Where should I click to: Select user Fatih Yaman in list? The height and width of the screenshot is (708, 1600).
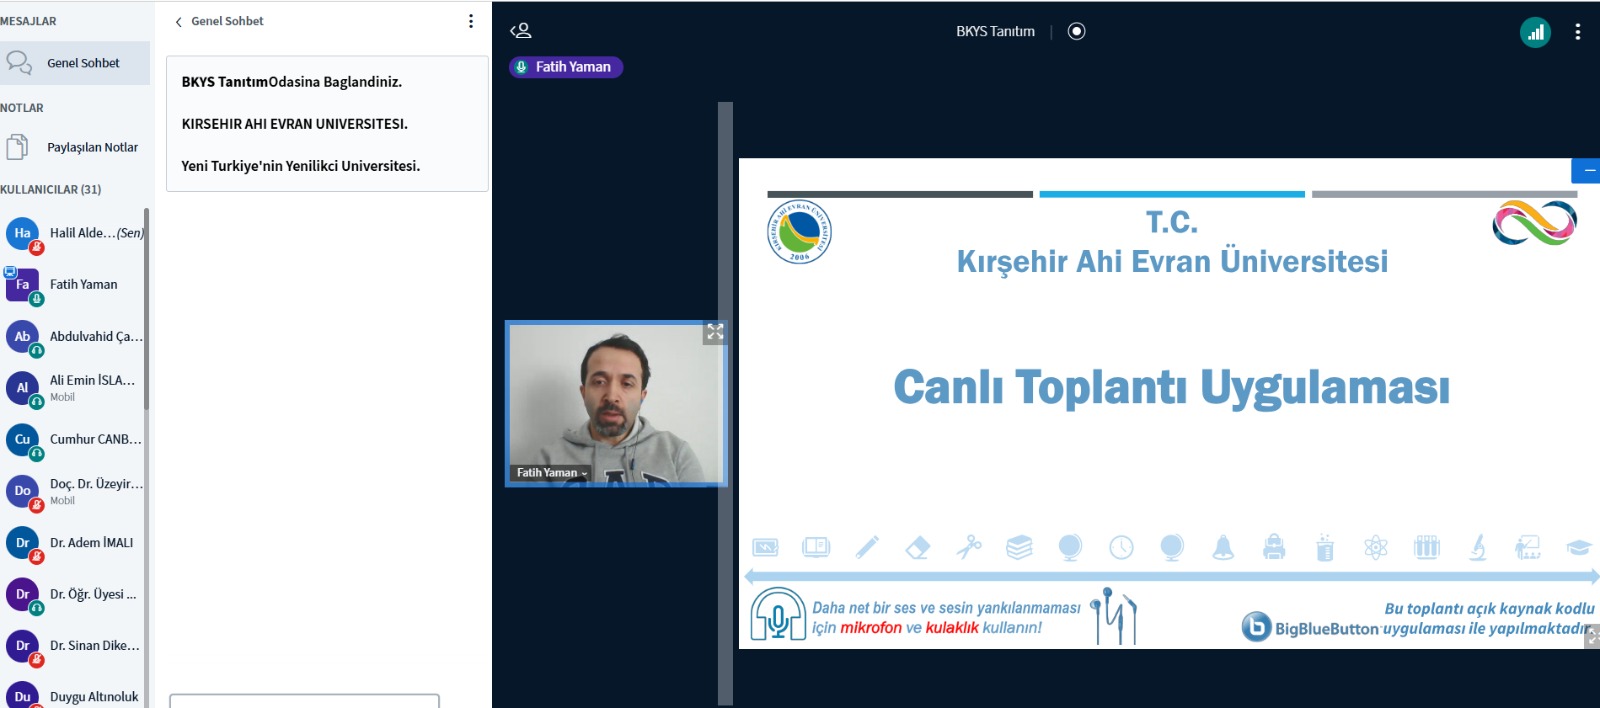[73, 285]
